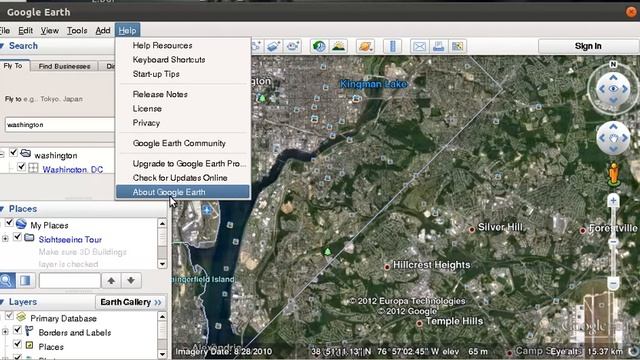Toggle the Borders and Labels checkbox
640x360 pixels.
pyautogui.click(x=17, y=330)
